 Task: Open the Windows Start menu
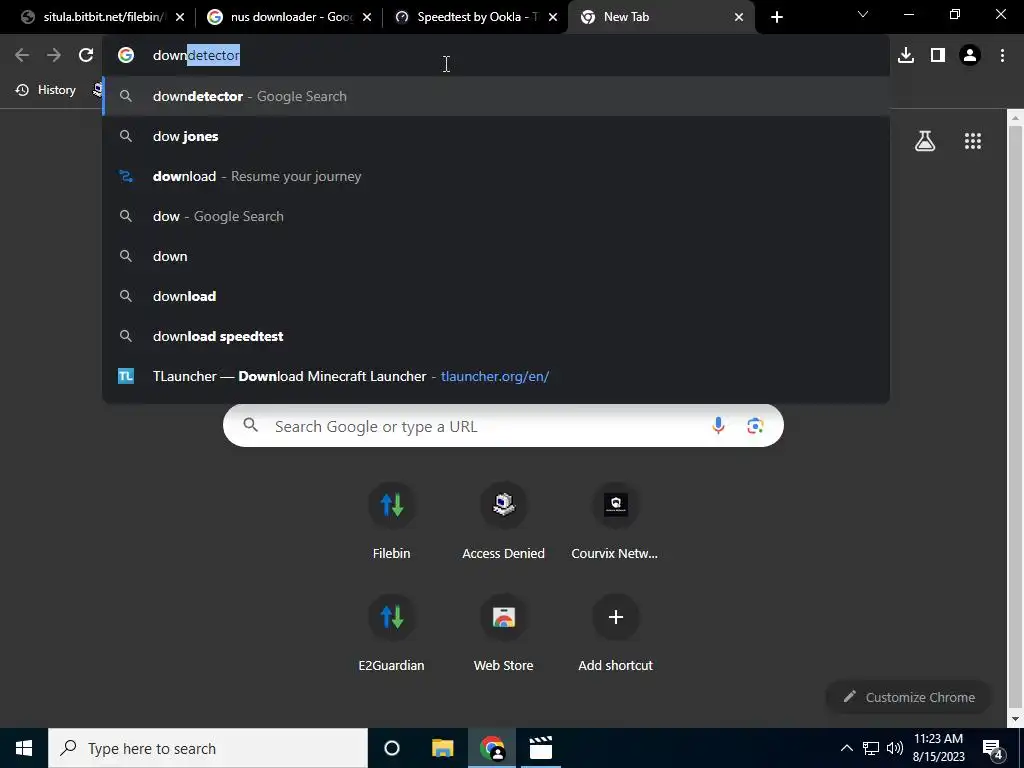[x=24, y=748]
